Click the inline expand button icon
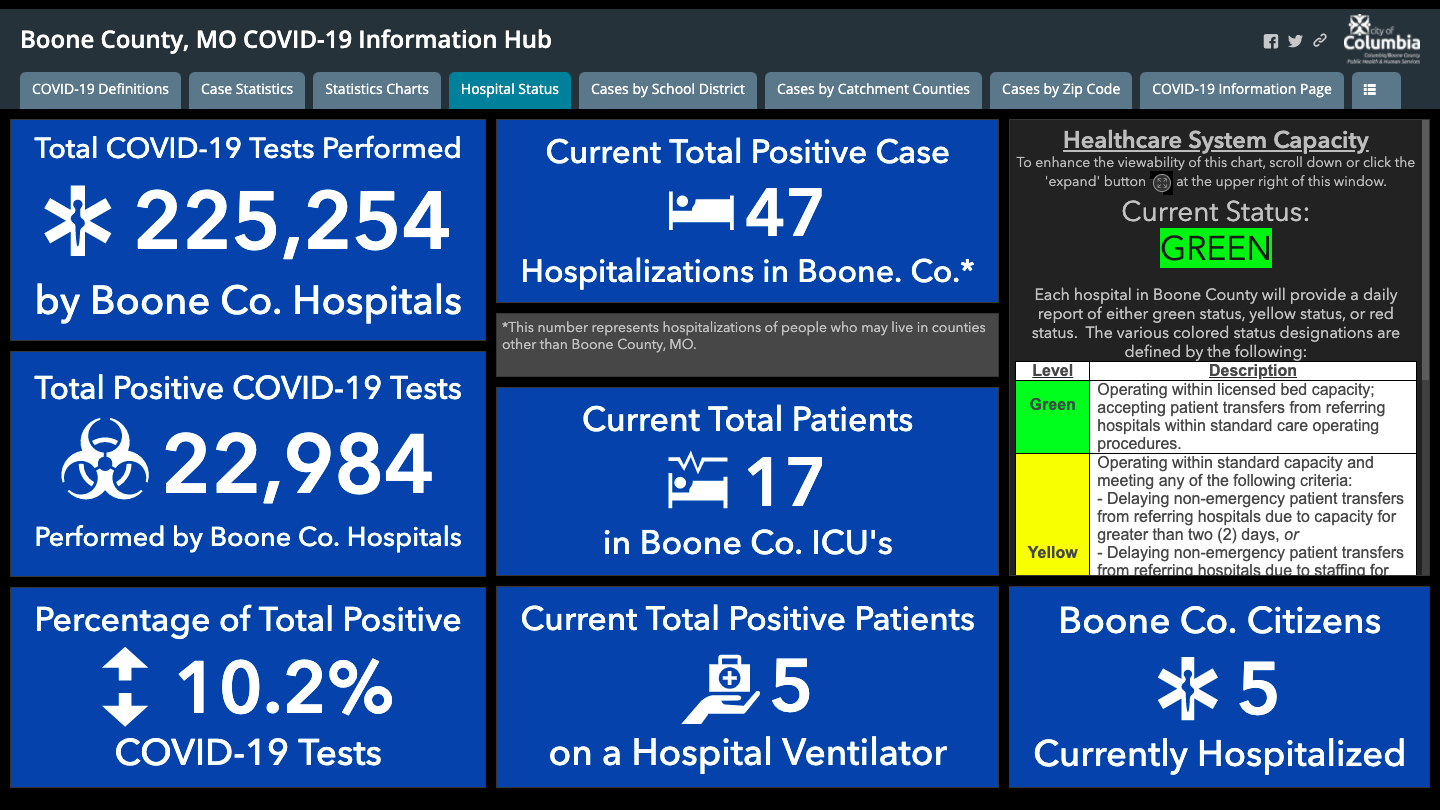 pyautogui.click(x=1161, y=182)
